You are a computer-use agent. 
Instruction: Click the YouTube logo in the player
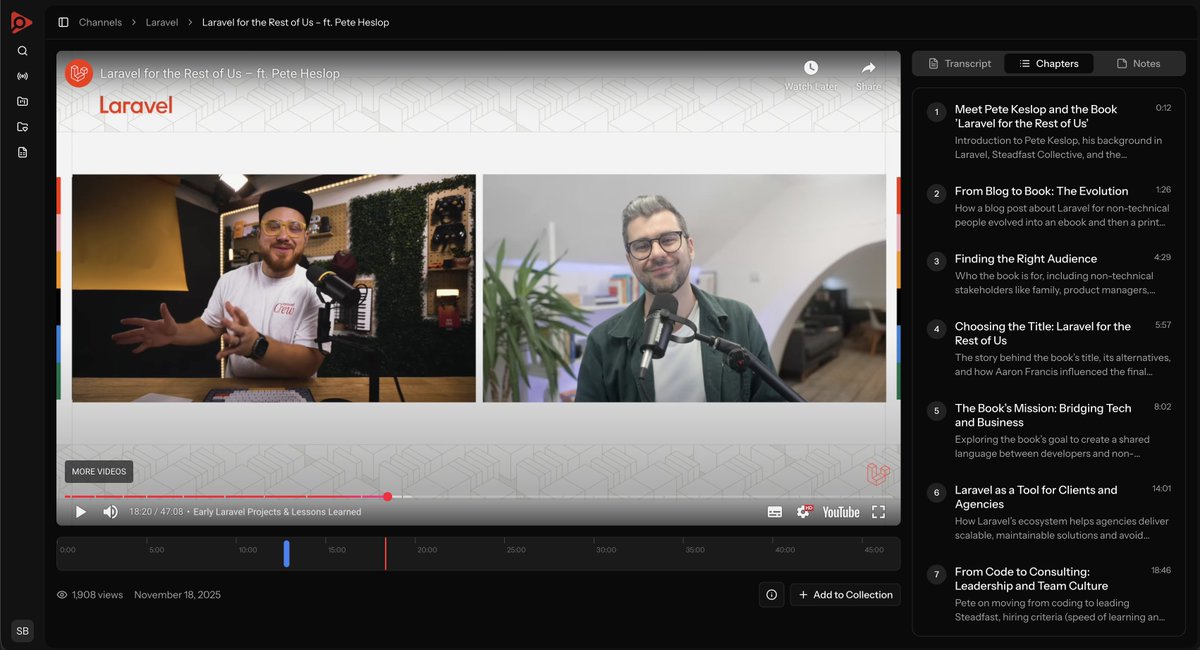(x=841, y=512)
